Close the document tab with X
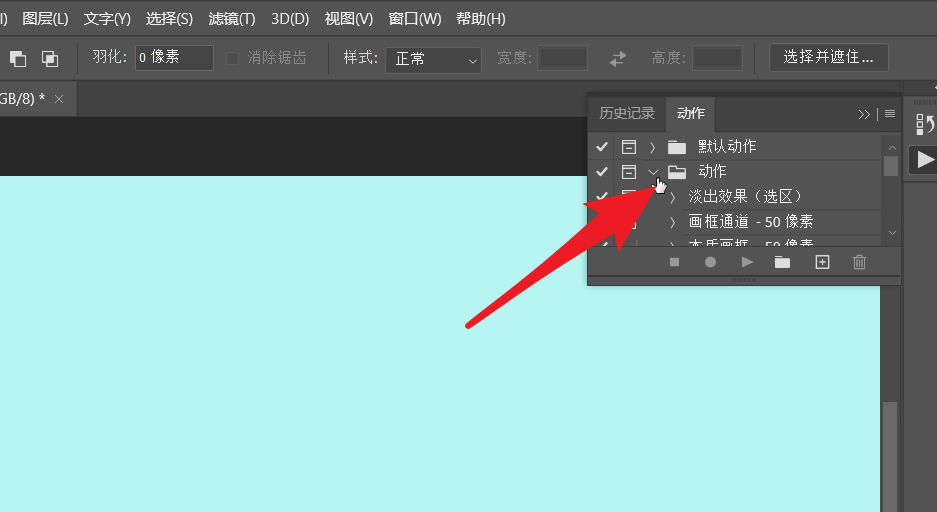 tap(59, 99)
